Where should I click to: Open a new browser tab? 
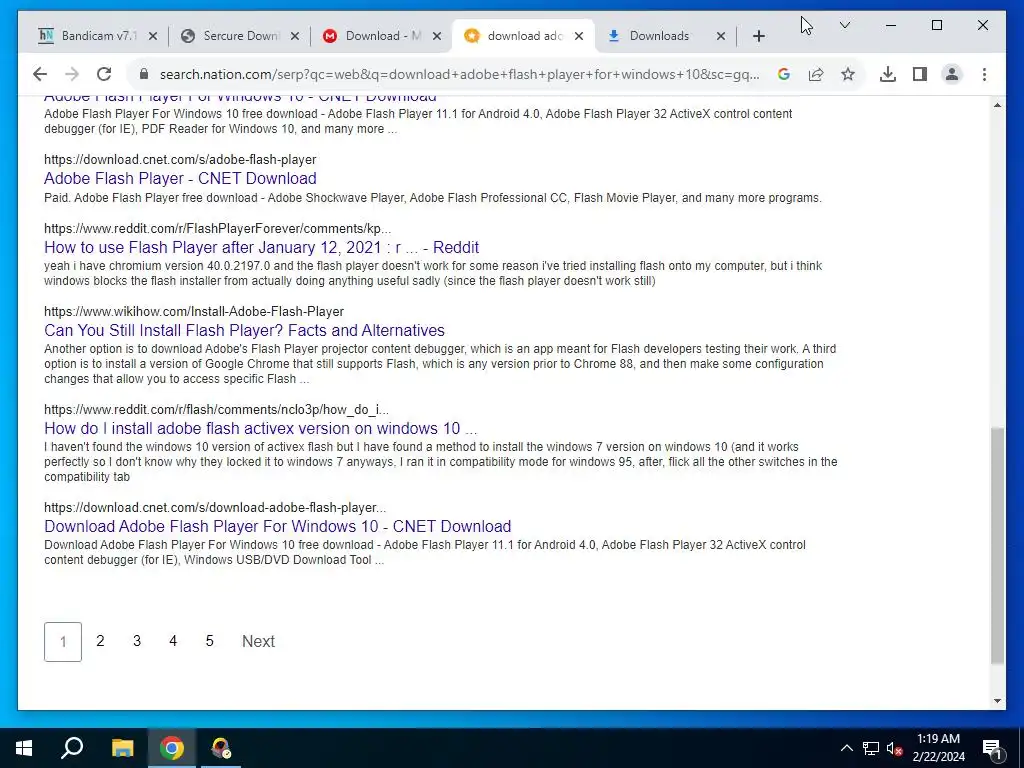pyautogui.click(x=758, y=36)
